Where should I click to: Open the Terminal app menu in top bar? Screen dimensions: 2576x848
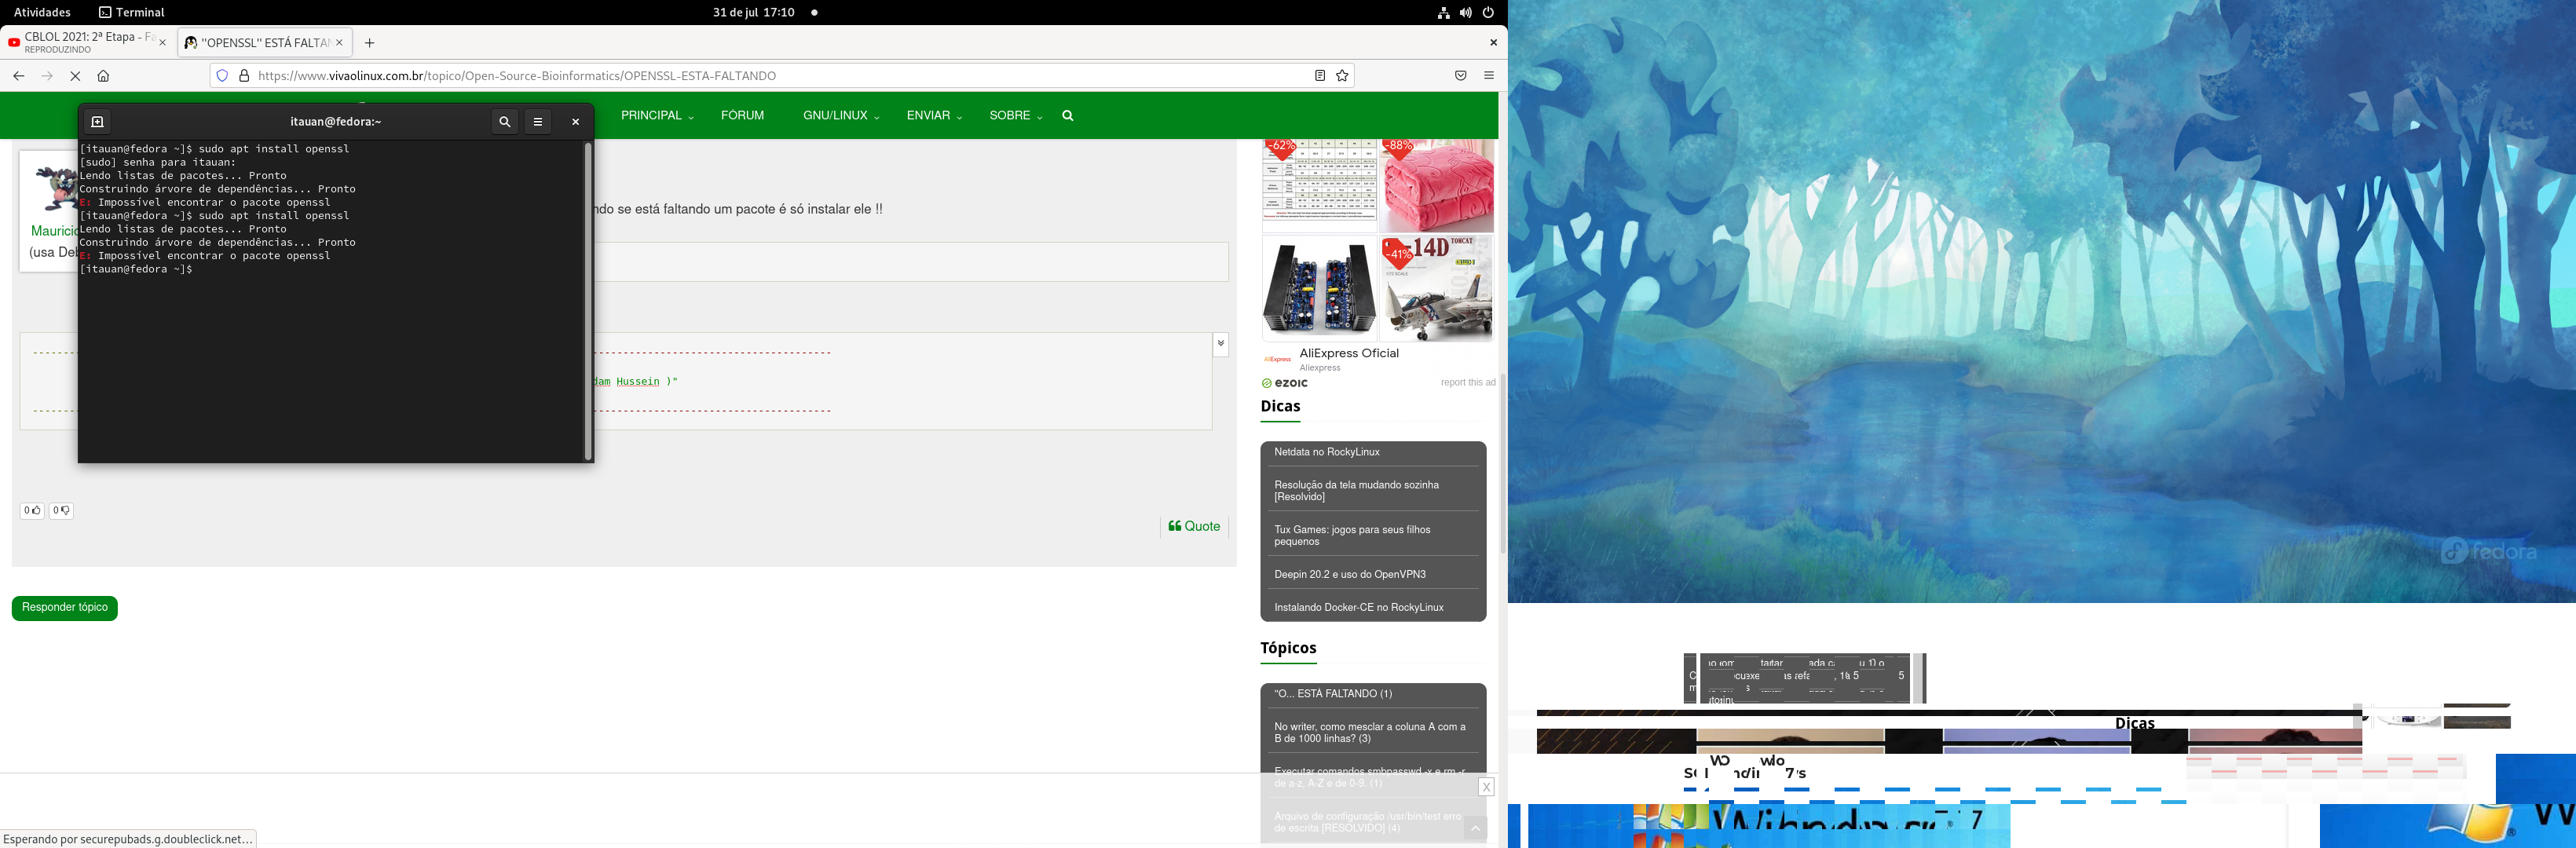point(132,12)
